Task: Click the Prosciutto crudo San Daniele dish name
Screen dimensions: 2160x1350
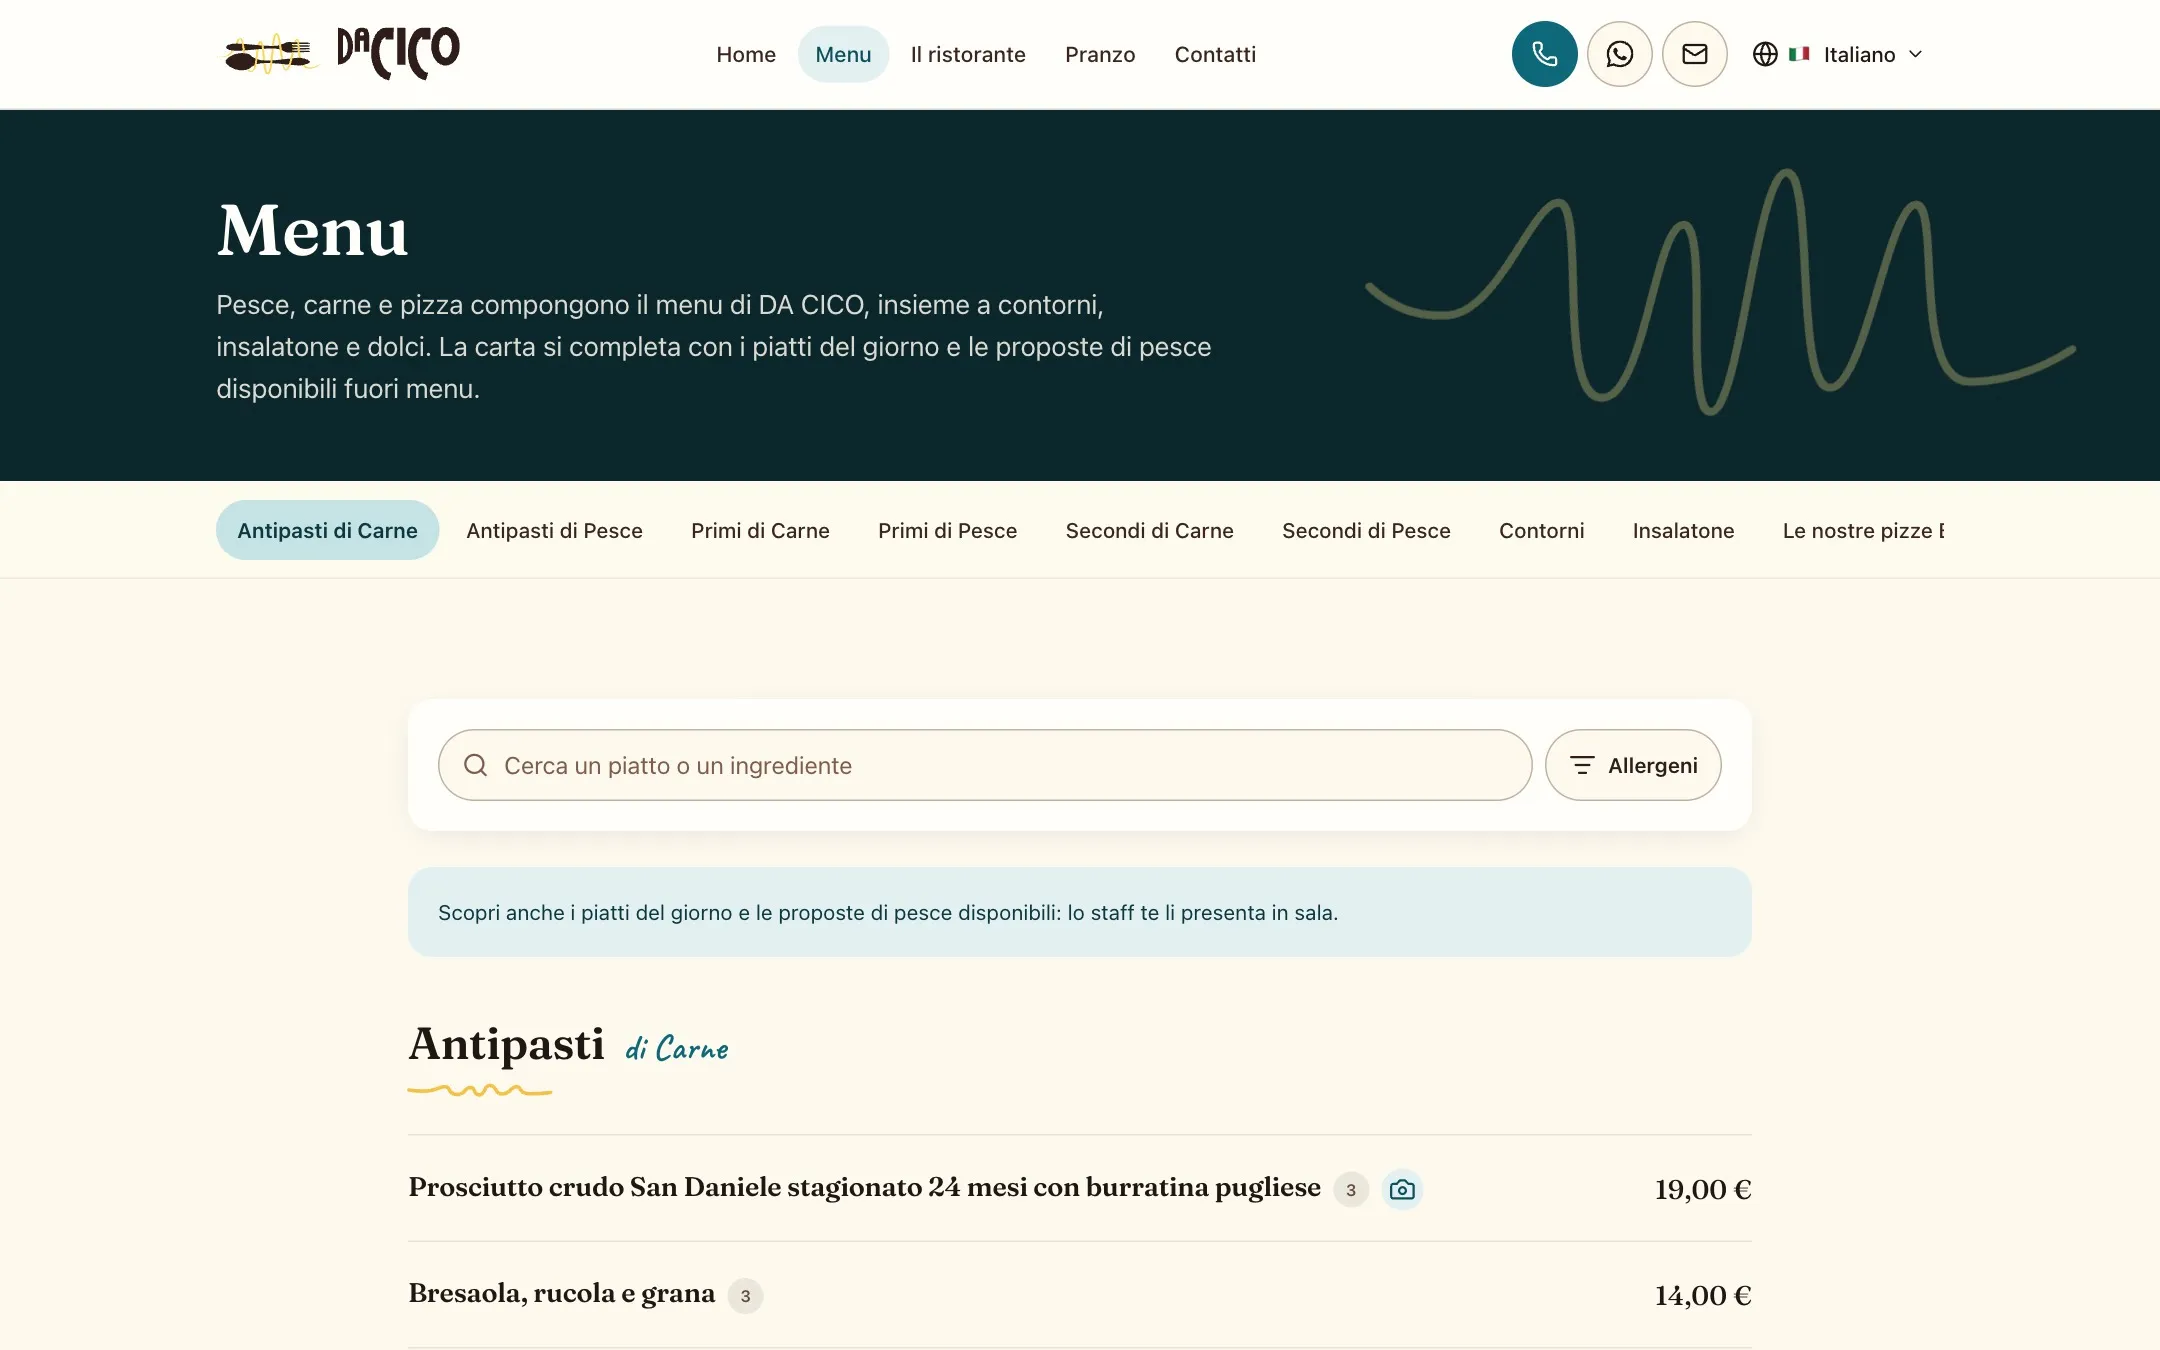Action: [864, 1187]
